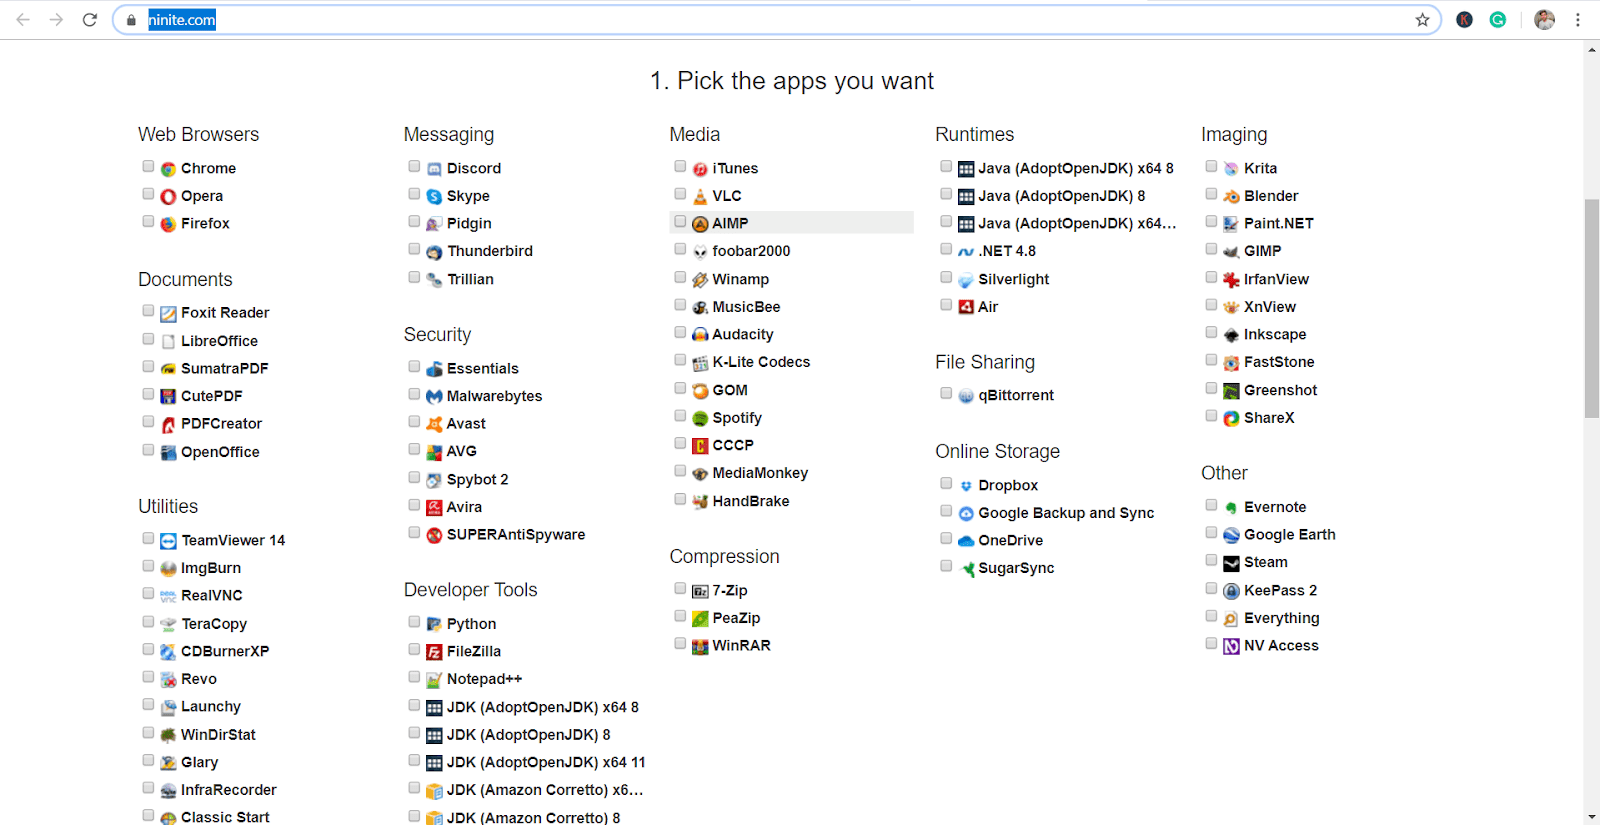Click the Steam icon
Screen dimensions: 1600x825
1231,563
